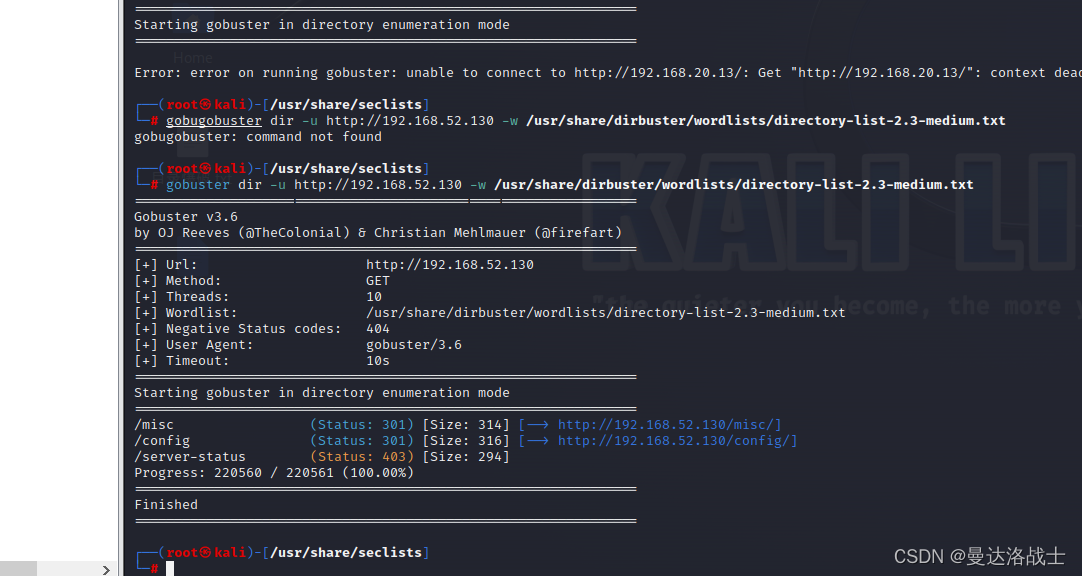Viewport: 1082px width, 576px height.
Task: Click the '/misc' result path
Action: click(154, 425)
